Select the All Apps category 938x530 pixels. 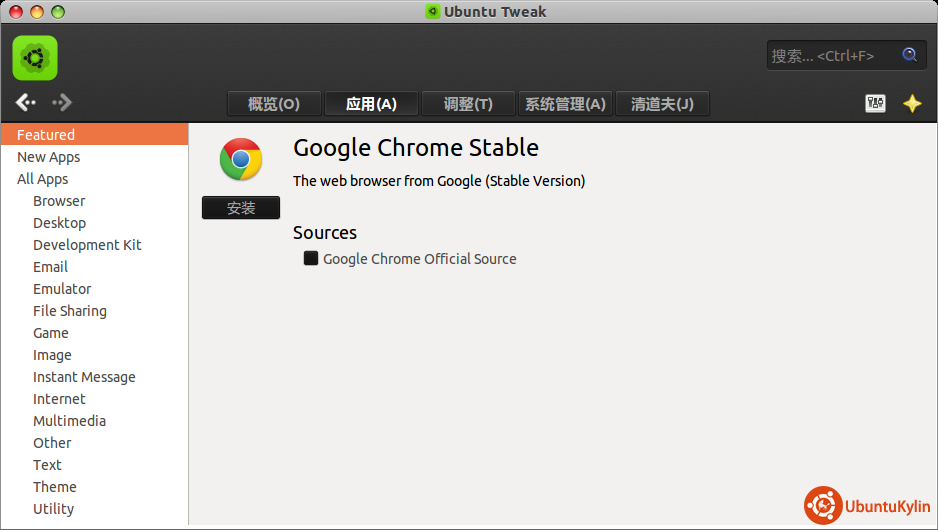click(x=43, y=179)
